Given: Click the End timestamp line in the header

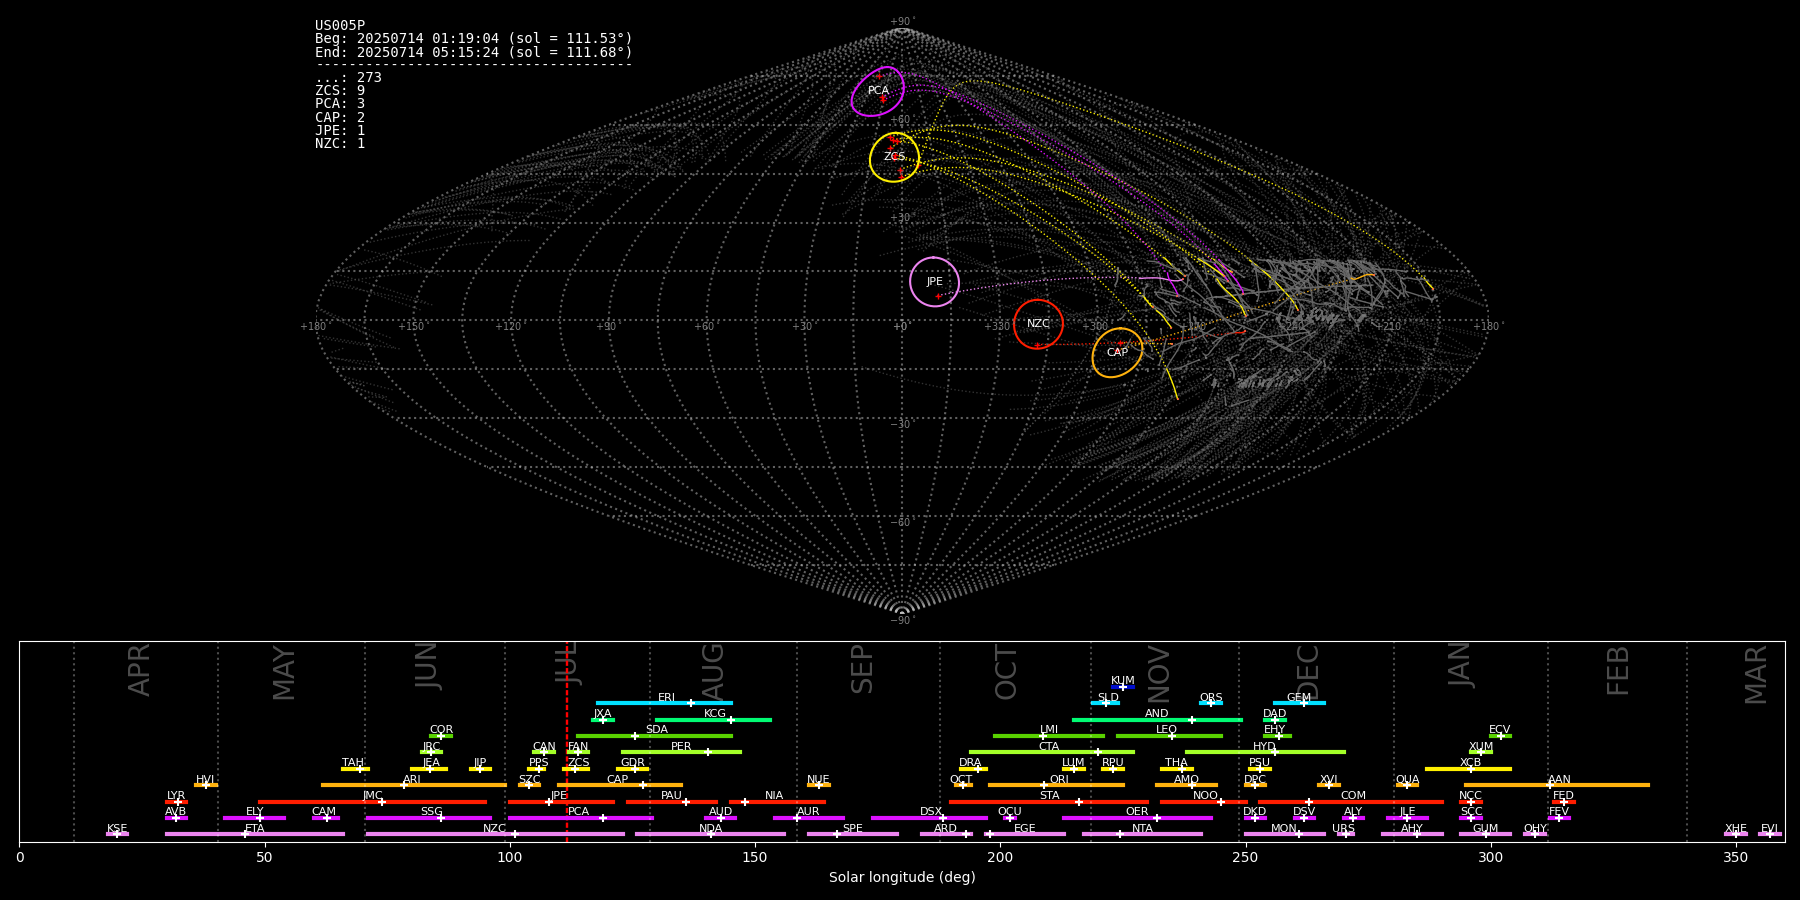Looking at the screenshot, I should 474,52.
